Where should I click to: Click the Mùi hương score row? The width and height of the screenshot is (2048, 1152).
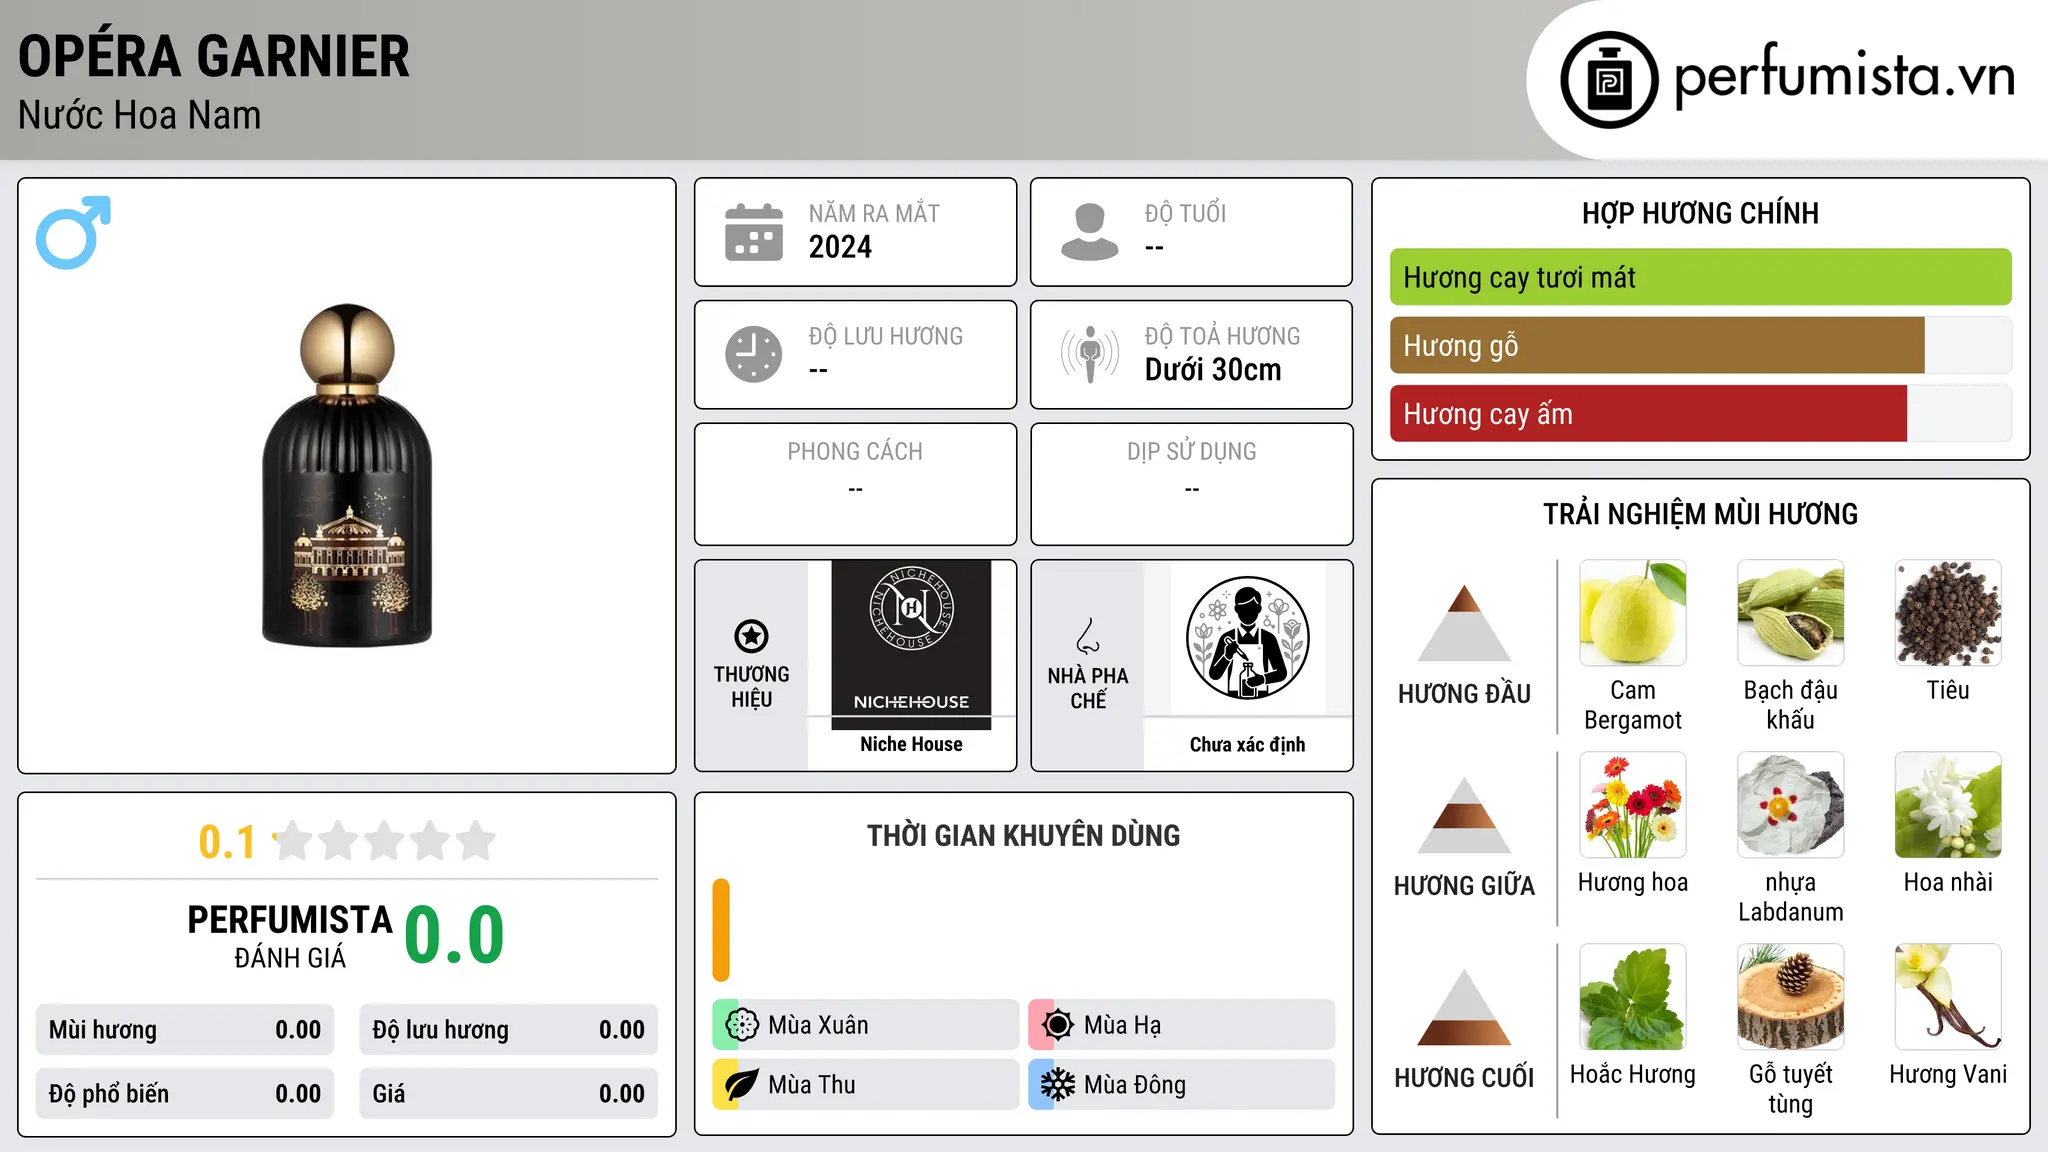(x=185, y=1030)
